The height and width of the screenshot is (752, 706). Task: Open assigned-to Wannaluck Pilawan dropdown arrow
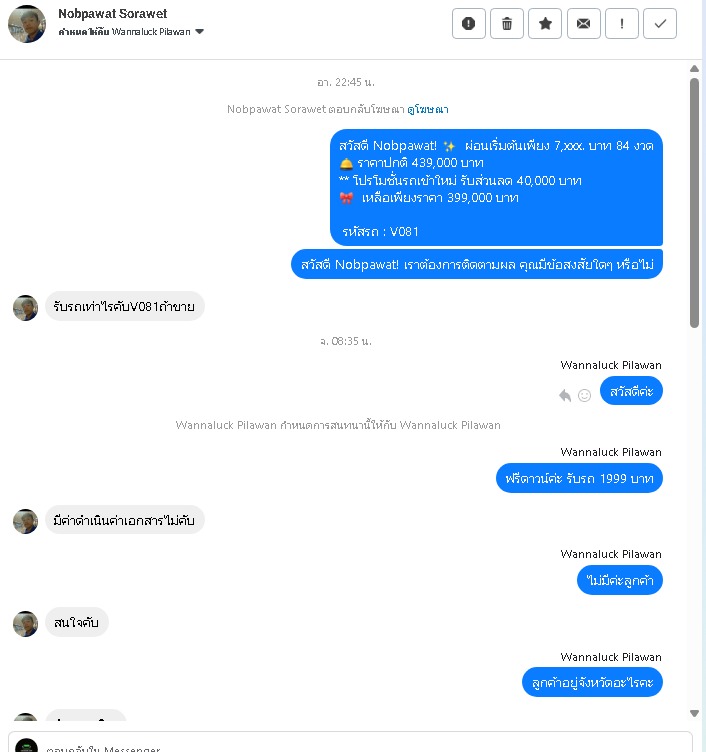pos(200,32)
